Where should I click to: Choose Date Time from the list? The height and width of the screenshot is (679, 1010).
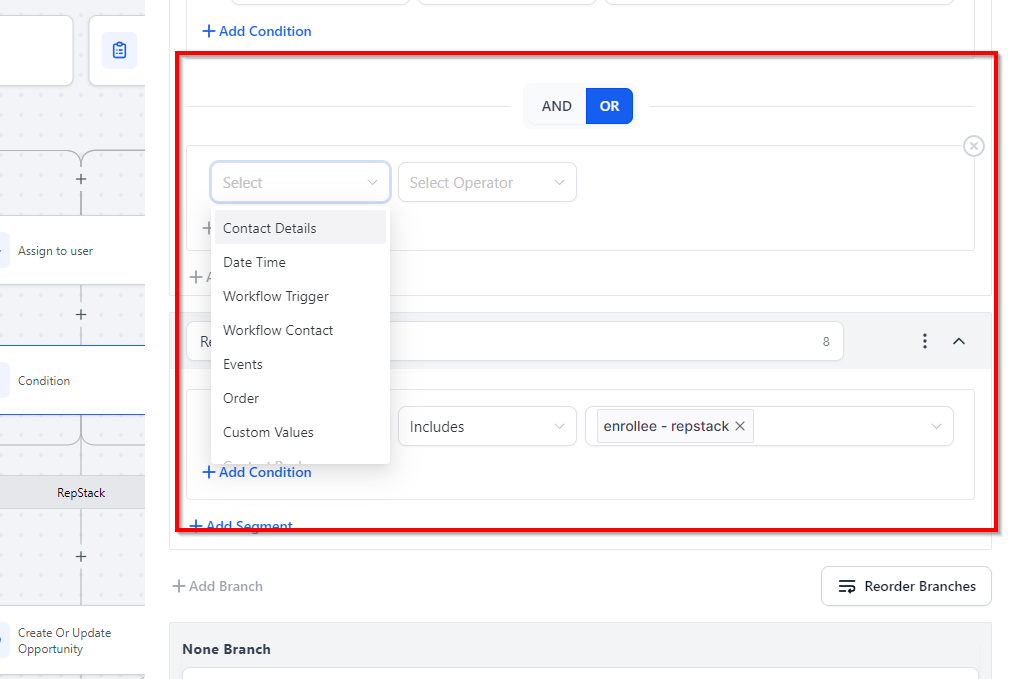coord(300,262)
